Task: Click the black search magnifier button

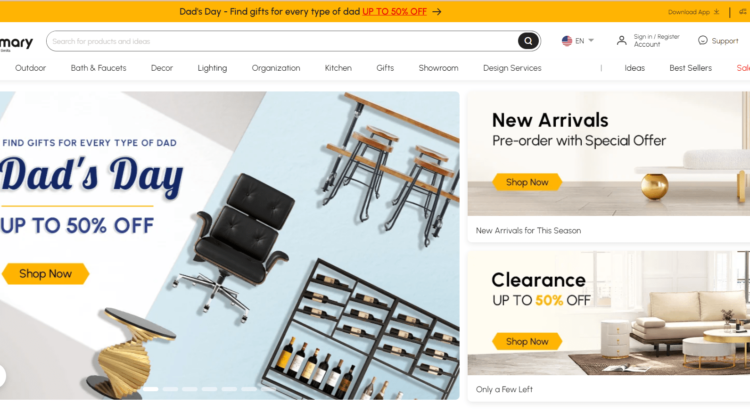Action: (528, 41)
